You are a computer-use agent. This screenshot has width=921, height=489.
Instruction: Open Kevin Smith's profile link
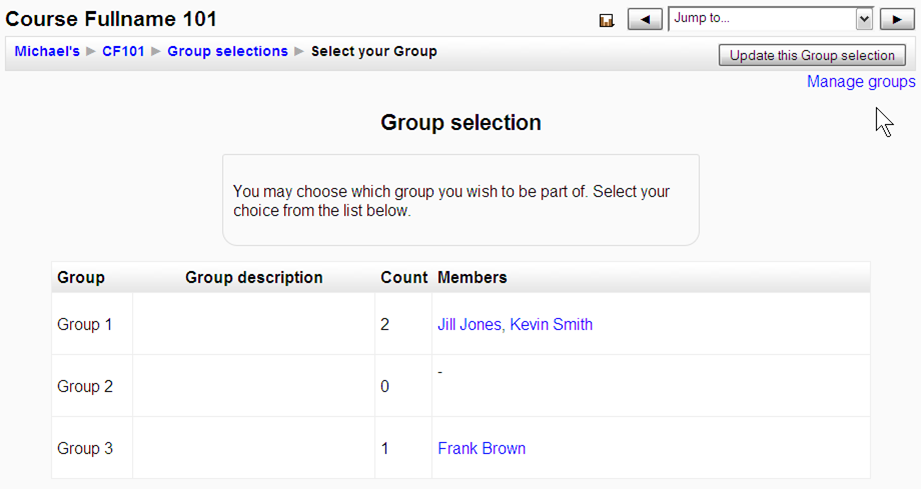tap(551, 324)
